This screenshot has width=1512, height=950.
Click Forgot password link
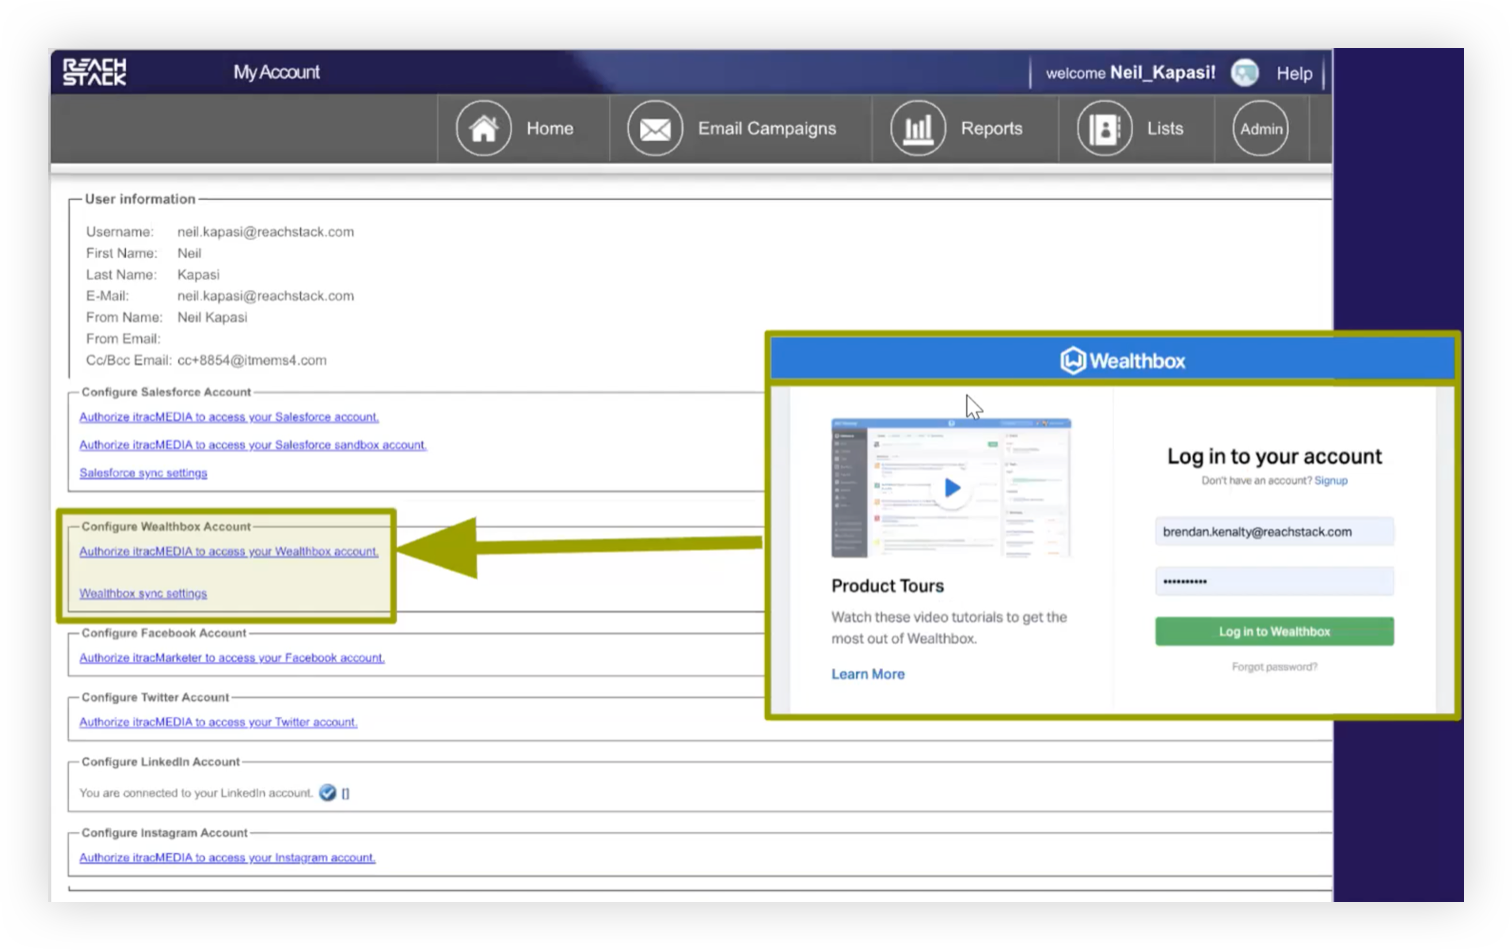[x=1274, y=667]
